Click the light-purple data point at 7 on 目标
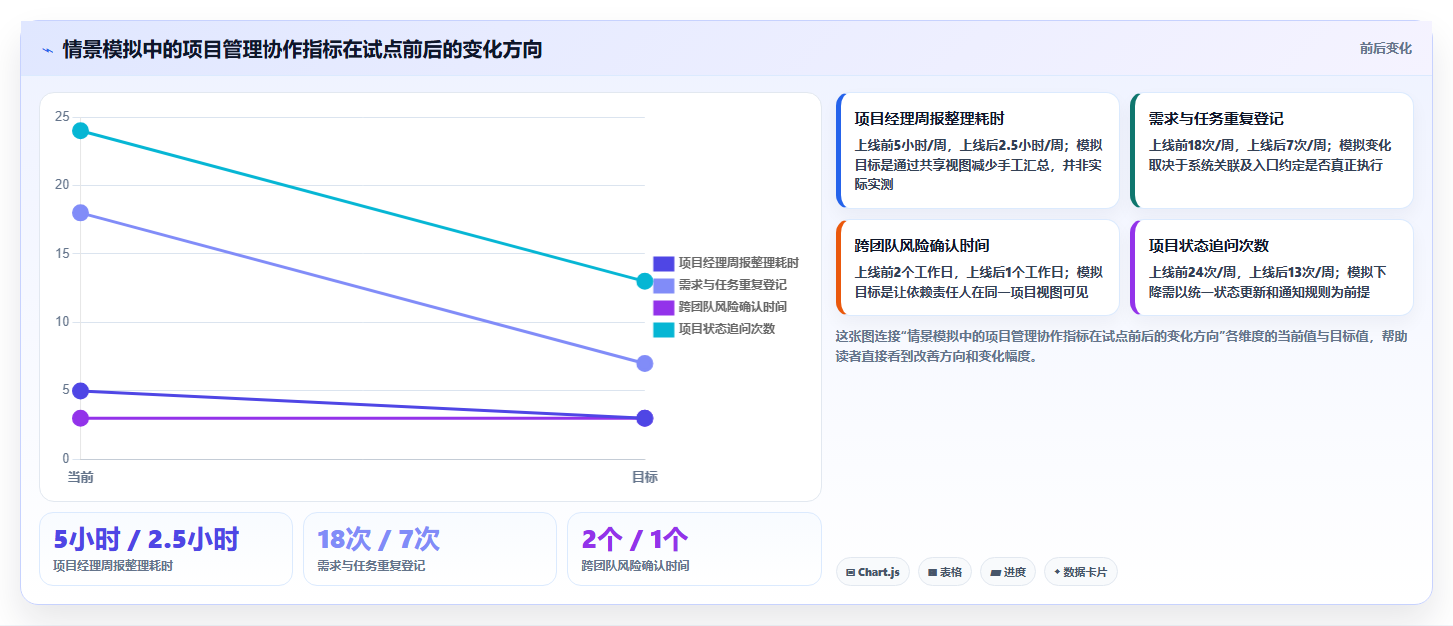Viewport: 1453px width, 626px height. (645, 363)
